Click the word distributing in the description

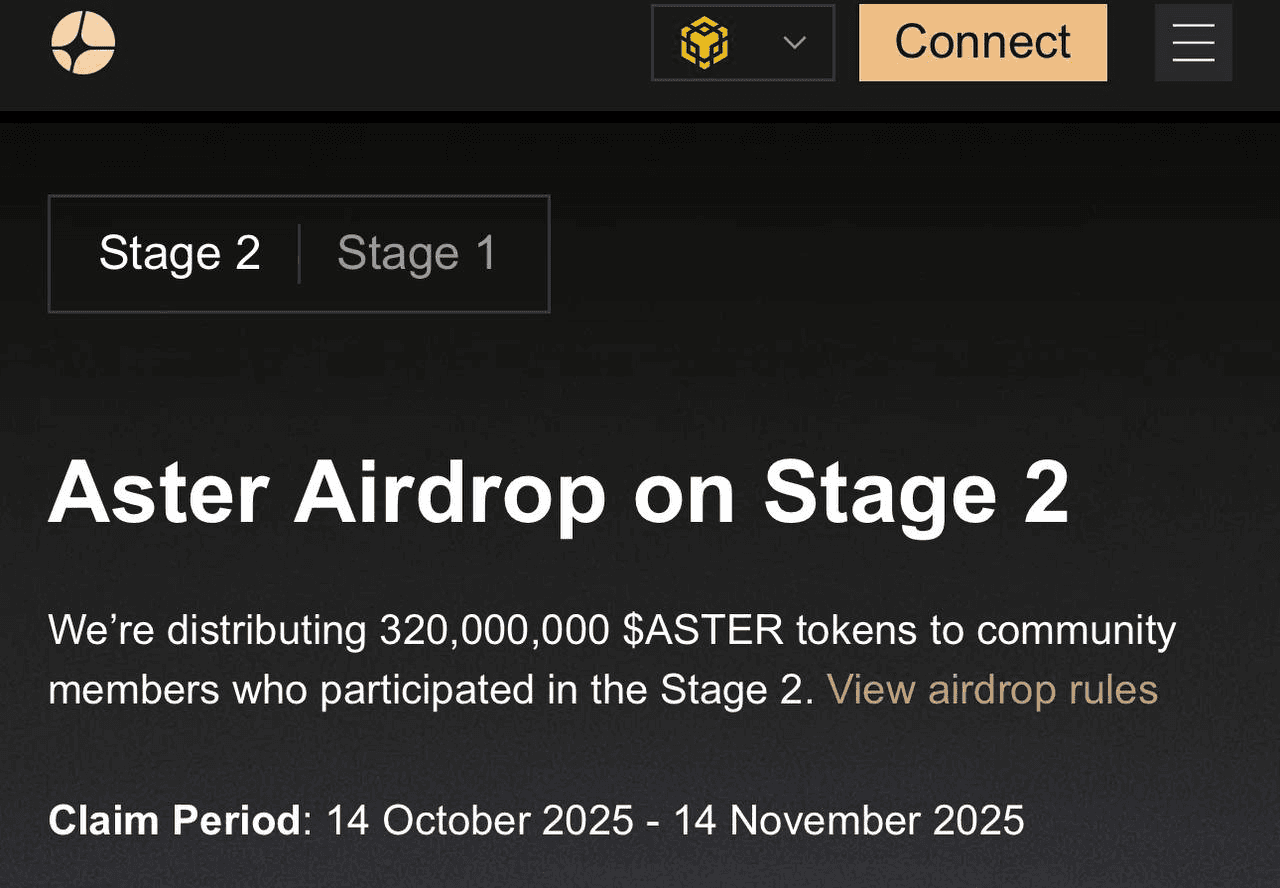point(266,631)
